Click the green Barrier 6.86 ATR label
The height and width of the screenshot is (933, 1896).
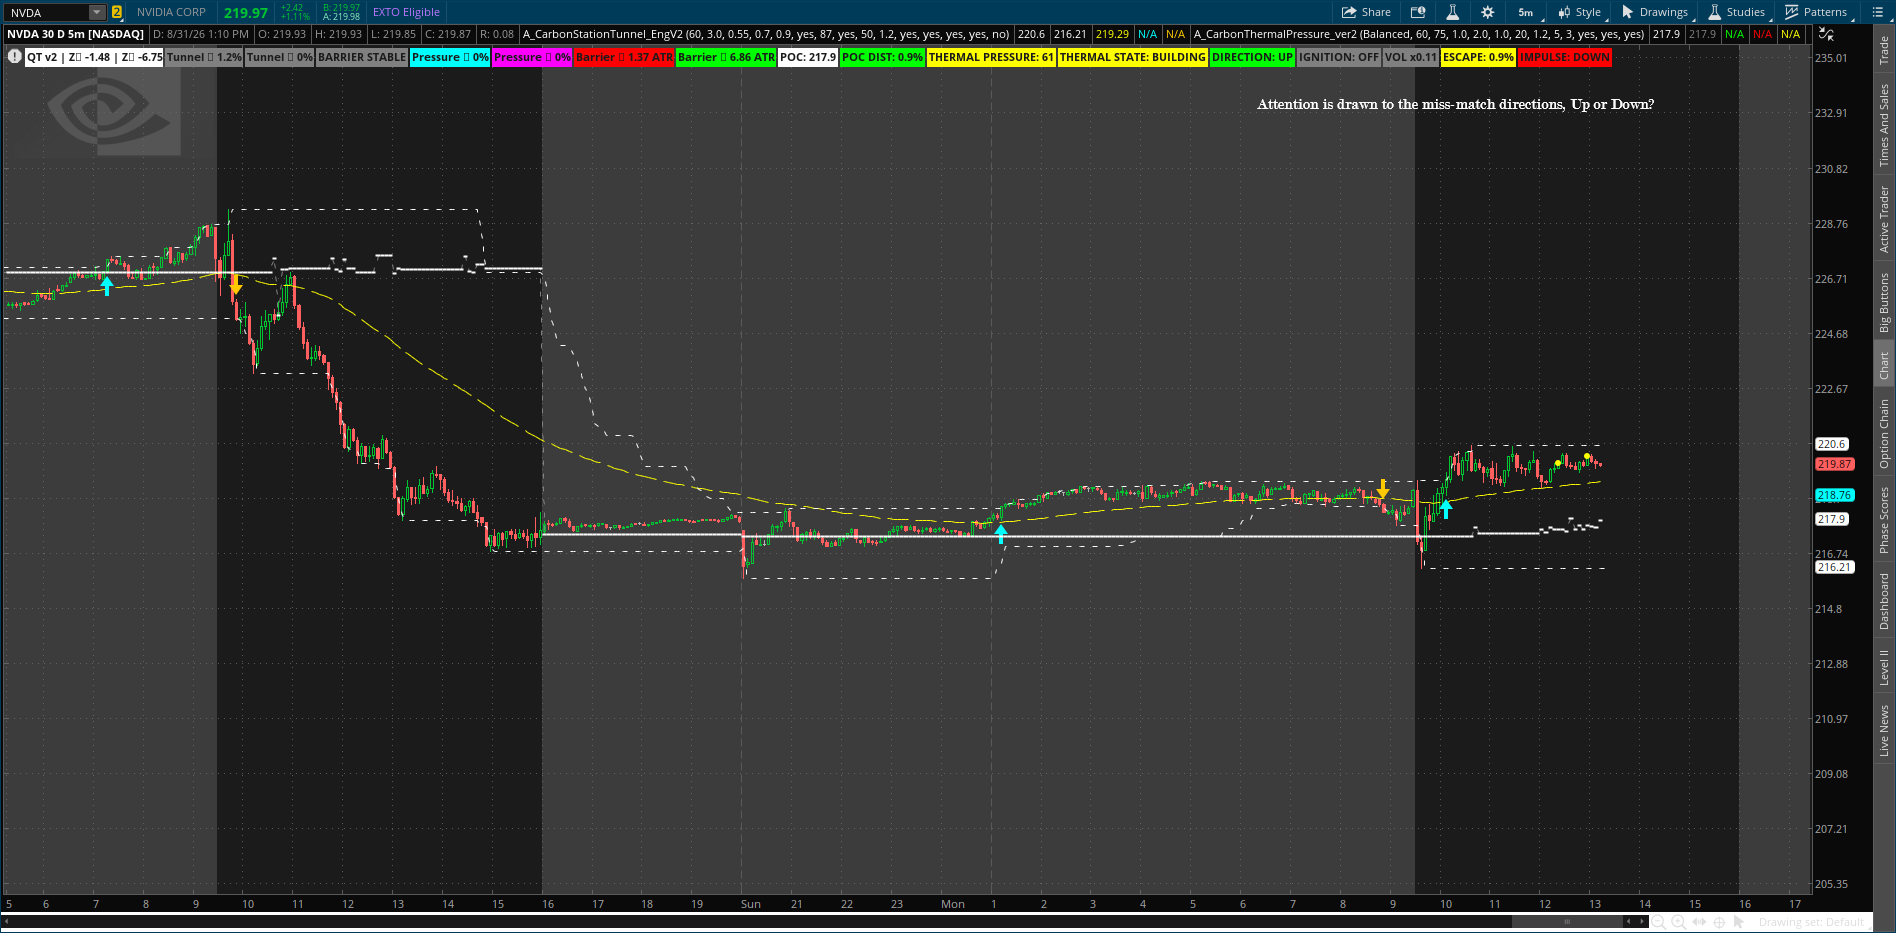pyautogui.click(x=726, y=57)
